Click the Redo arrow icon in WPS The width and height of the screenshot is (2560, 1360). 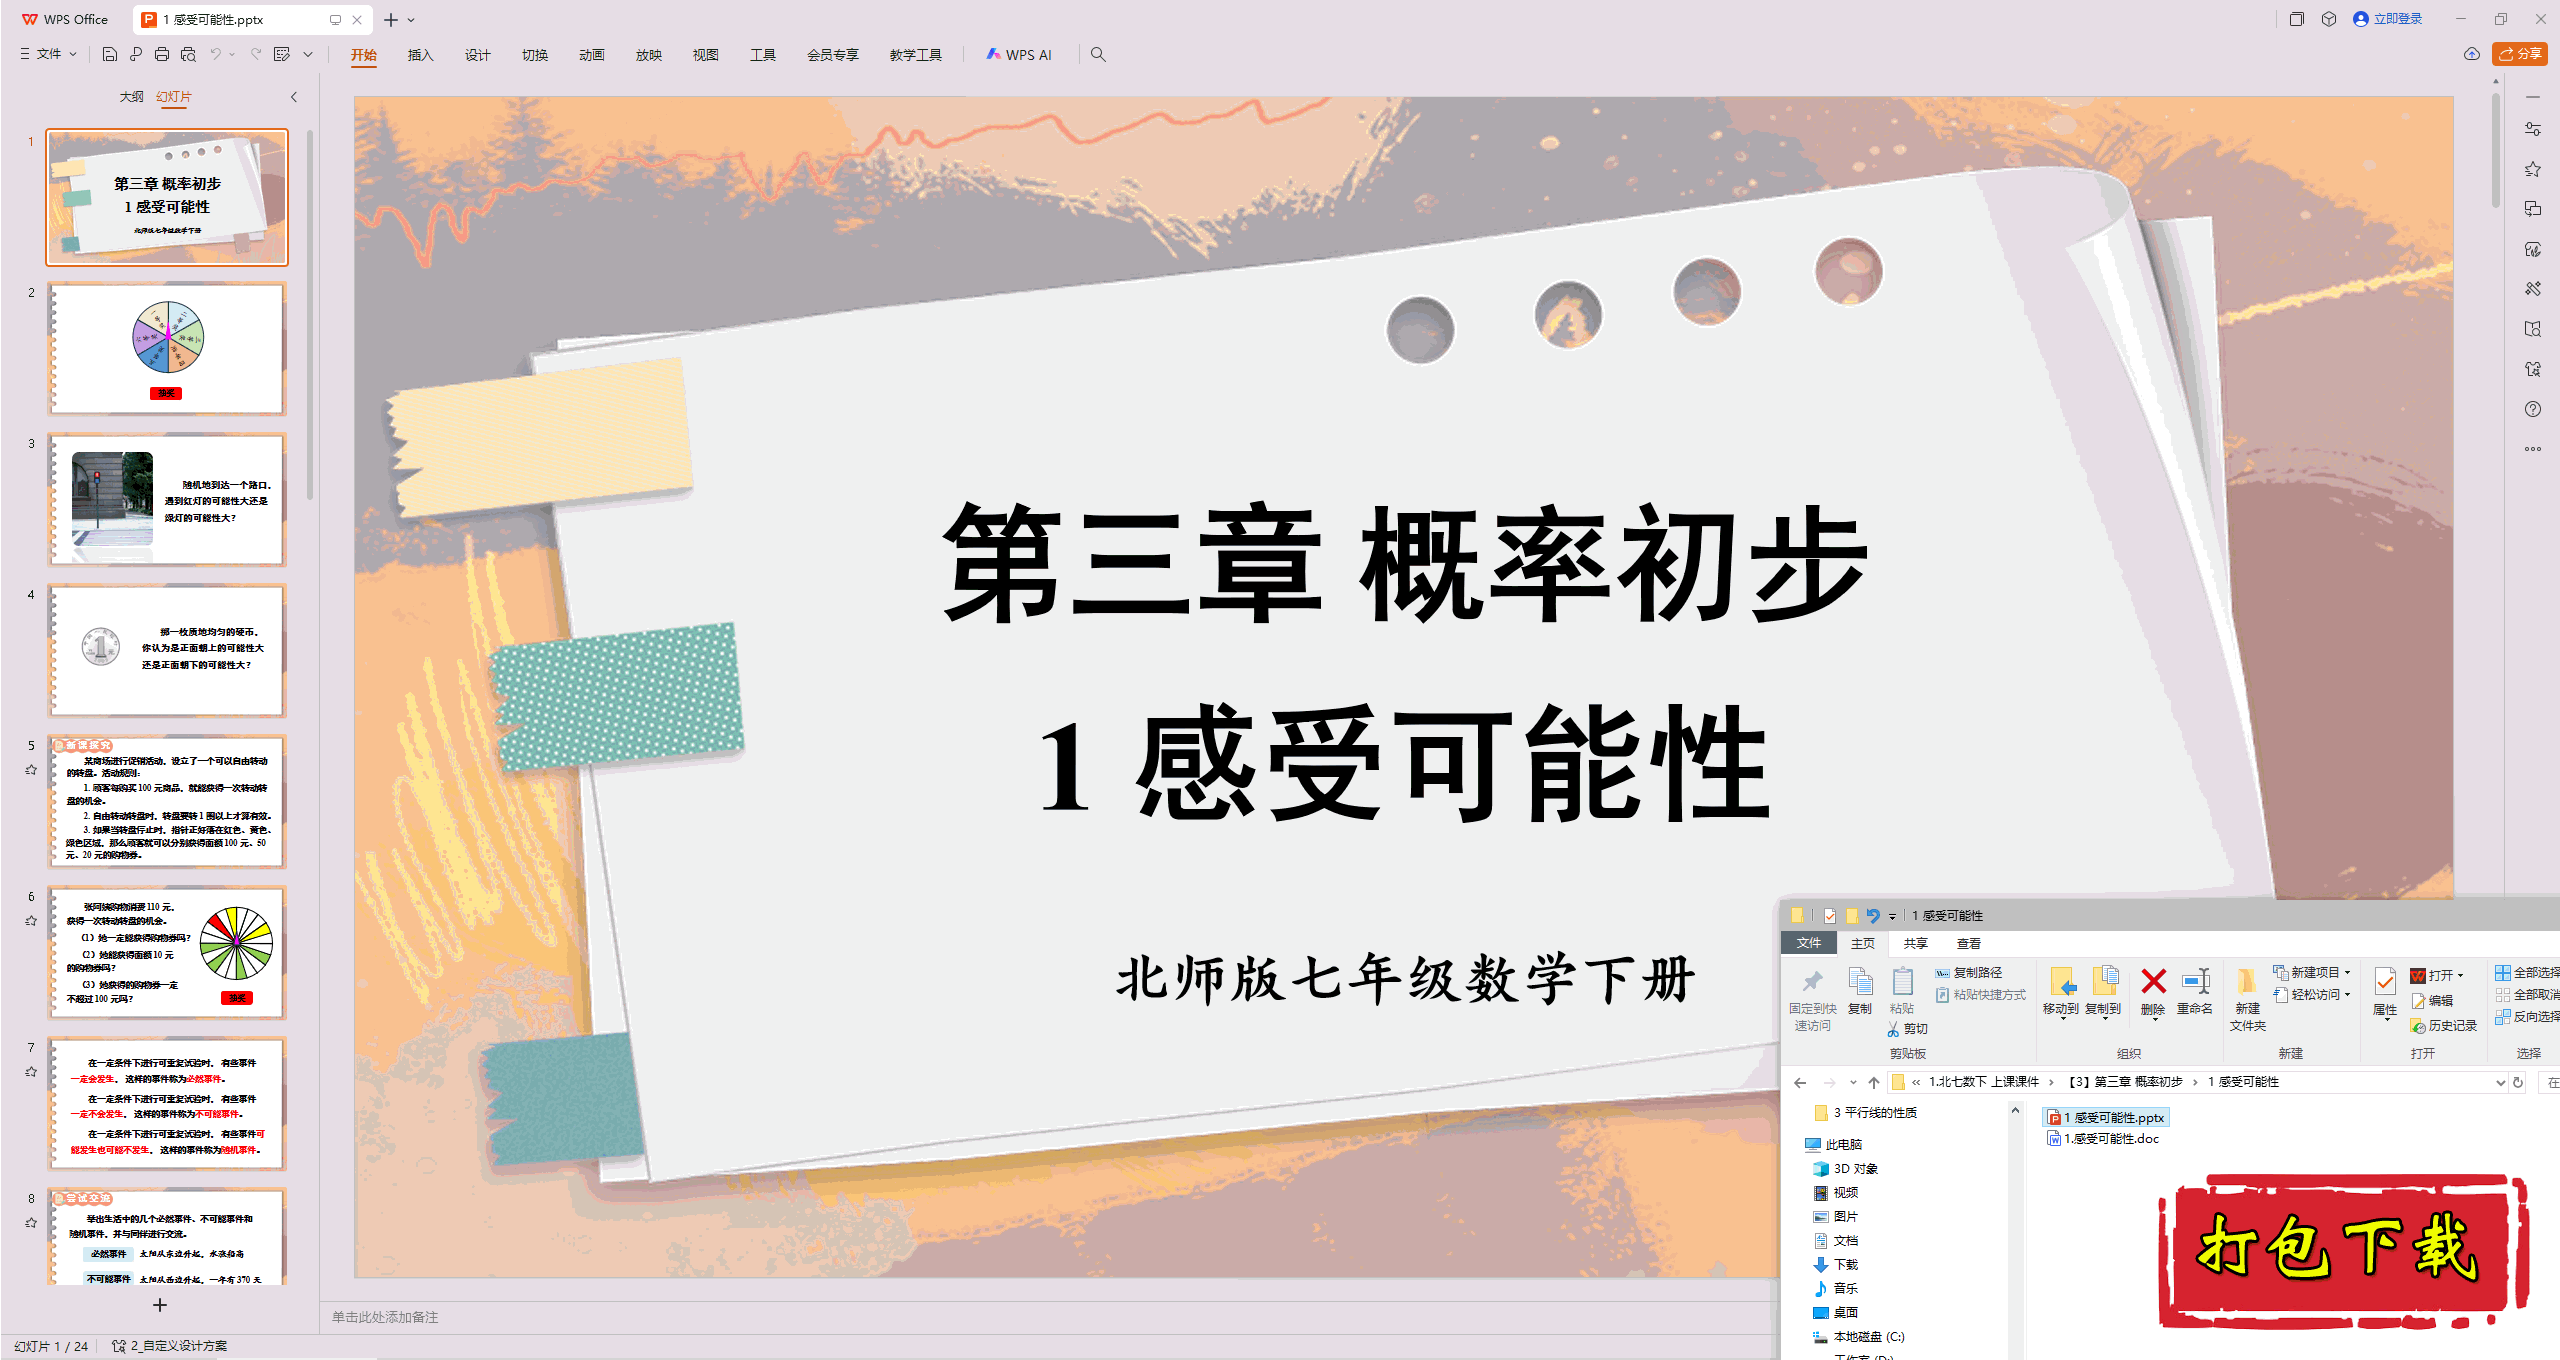[x=256, y=54]
